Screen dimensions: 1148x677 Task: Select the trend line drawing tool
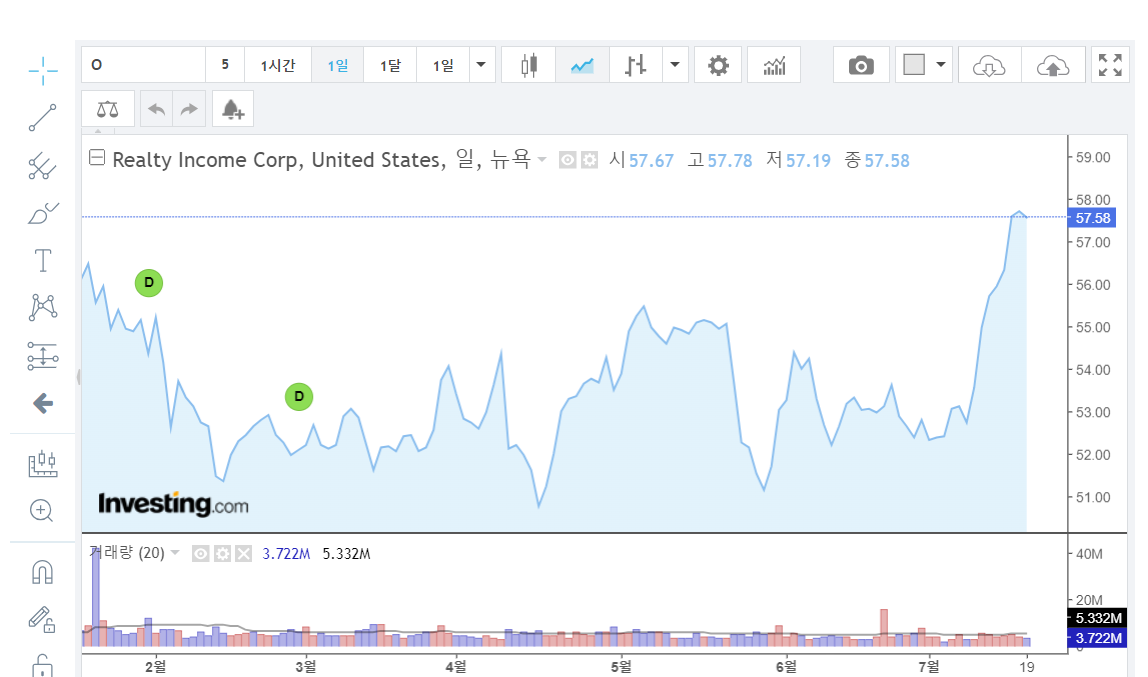coord(42,118)
